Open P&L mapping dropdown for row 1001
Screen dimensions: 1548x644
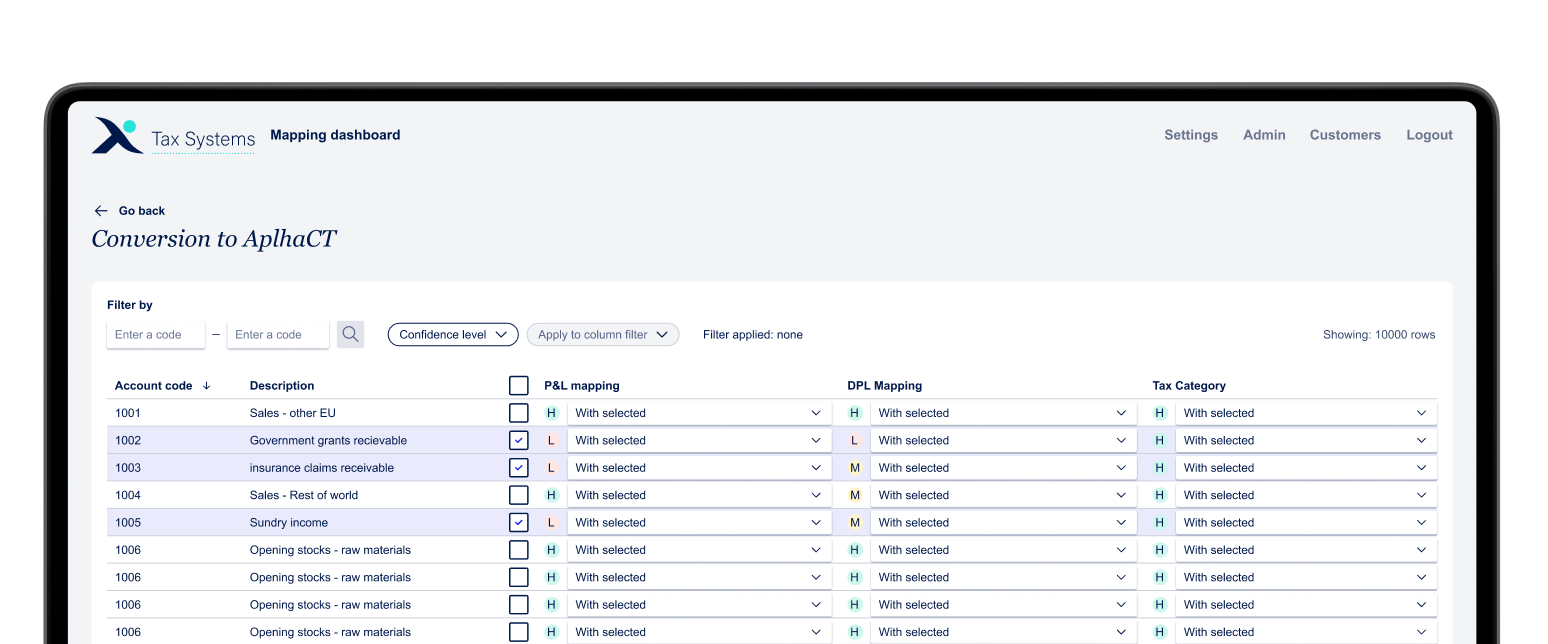(699, 413)
